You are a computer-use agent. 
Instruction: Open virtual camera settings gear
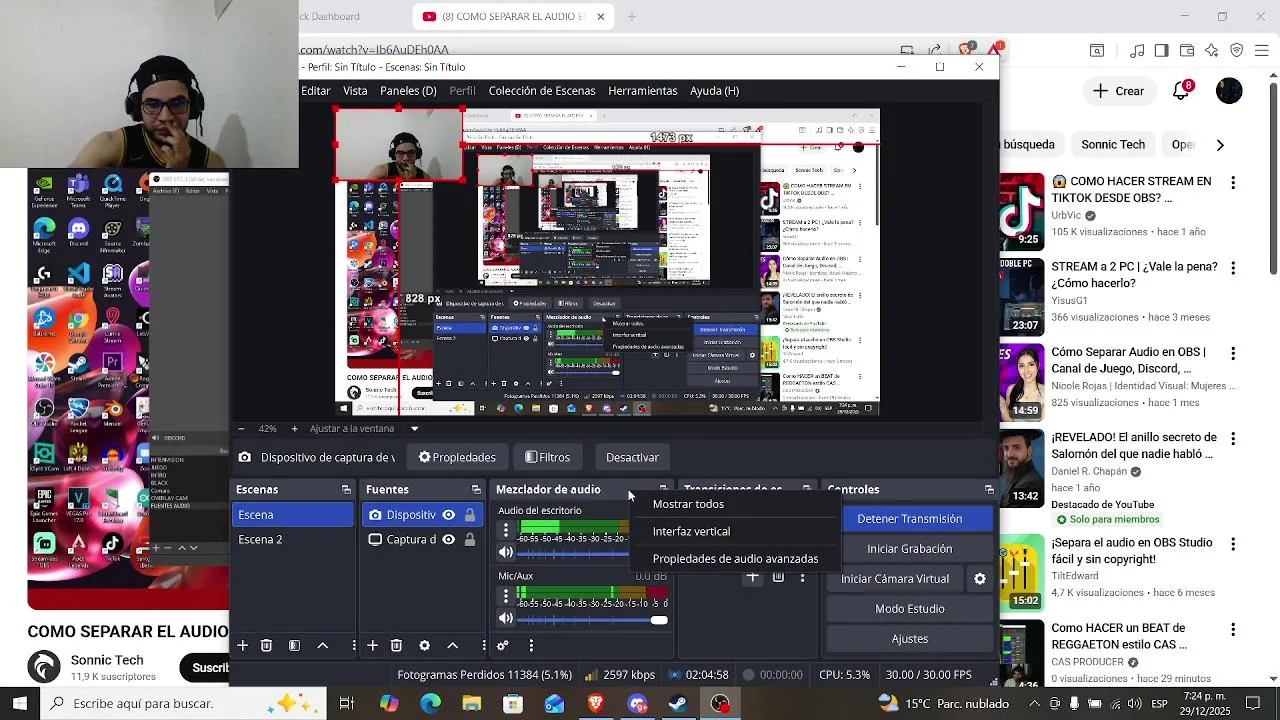[x=980, y=579]
